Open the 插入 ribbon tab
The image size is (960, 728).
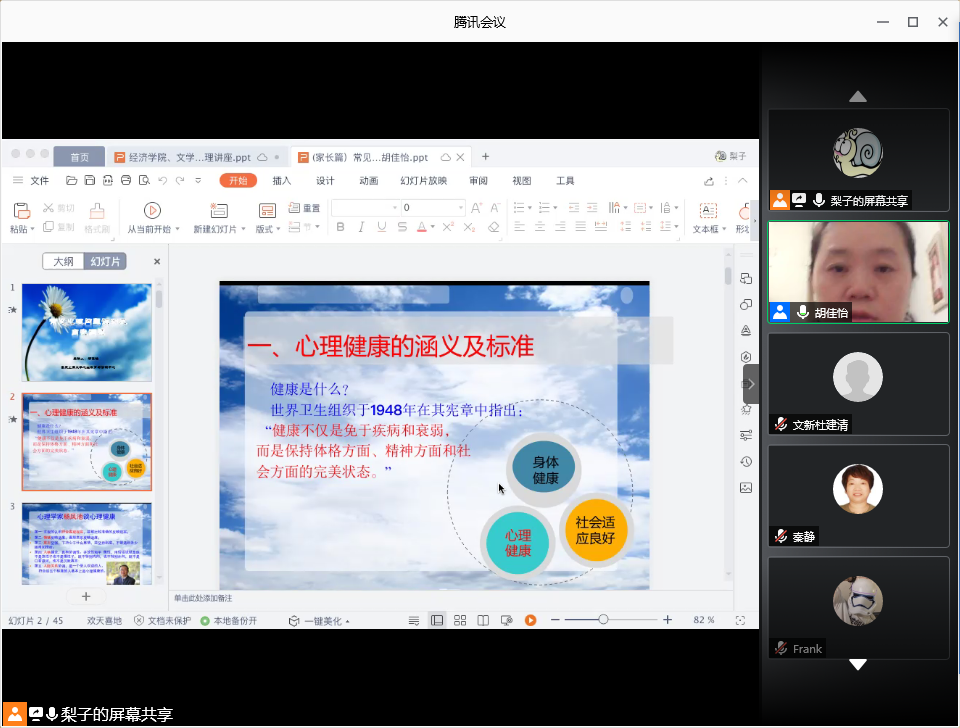(x=282, y=181)
